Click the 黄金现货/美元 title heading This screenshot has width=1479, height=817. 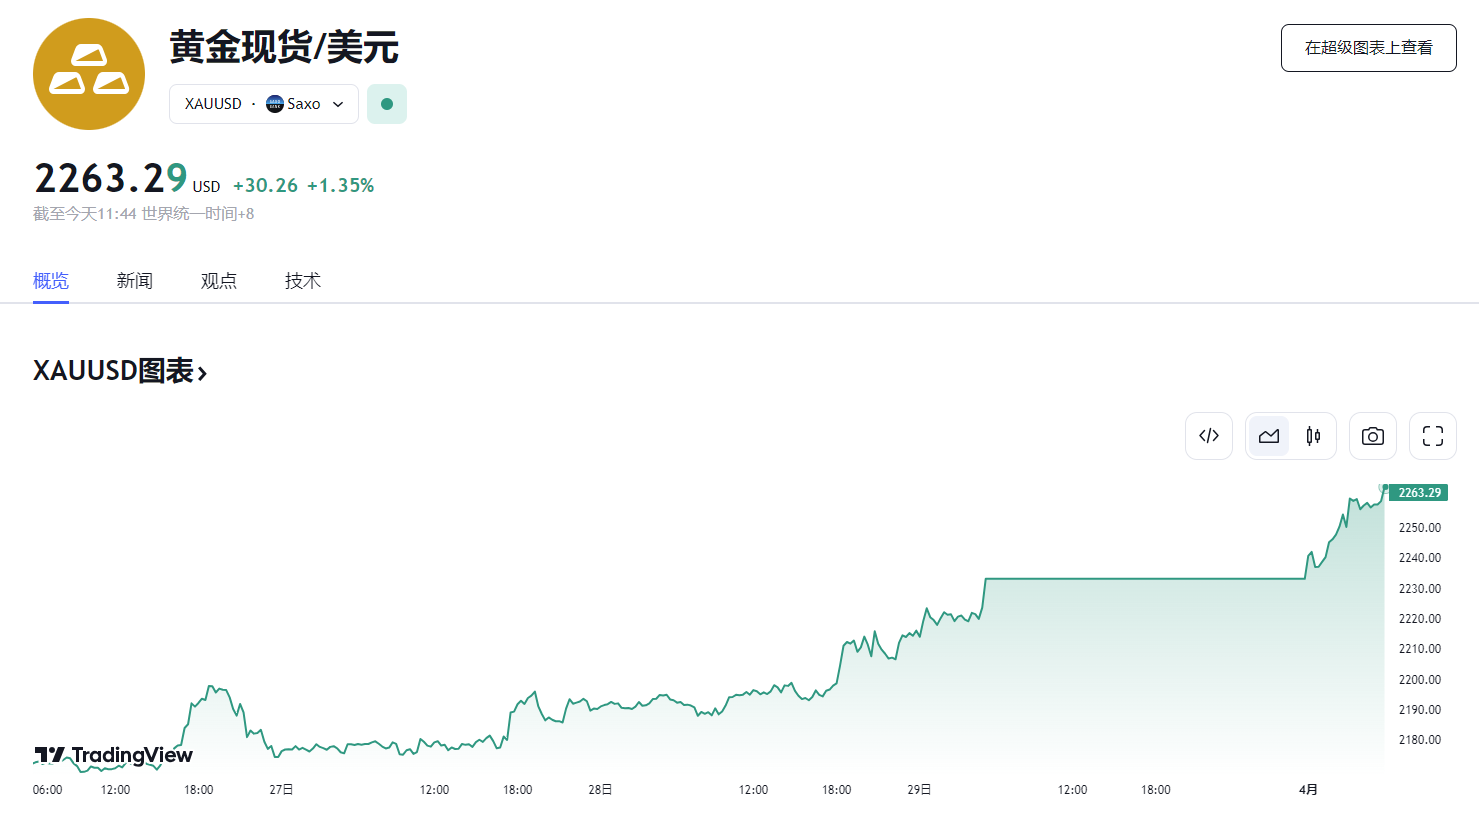tap(284, 47)
